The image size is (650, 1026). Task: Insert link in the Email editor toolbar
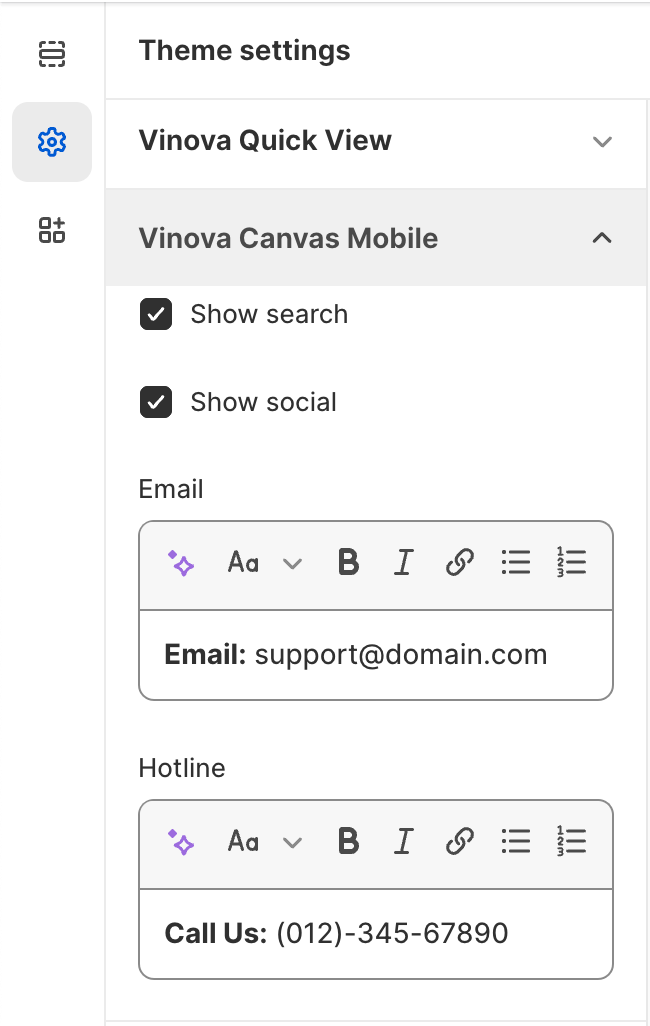[459, 563]
